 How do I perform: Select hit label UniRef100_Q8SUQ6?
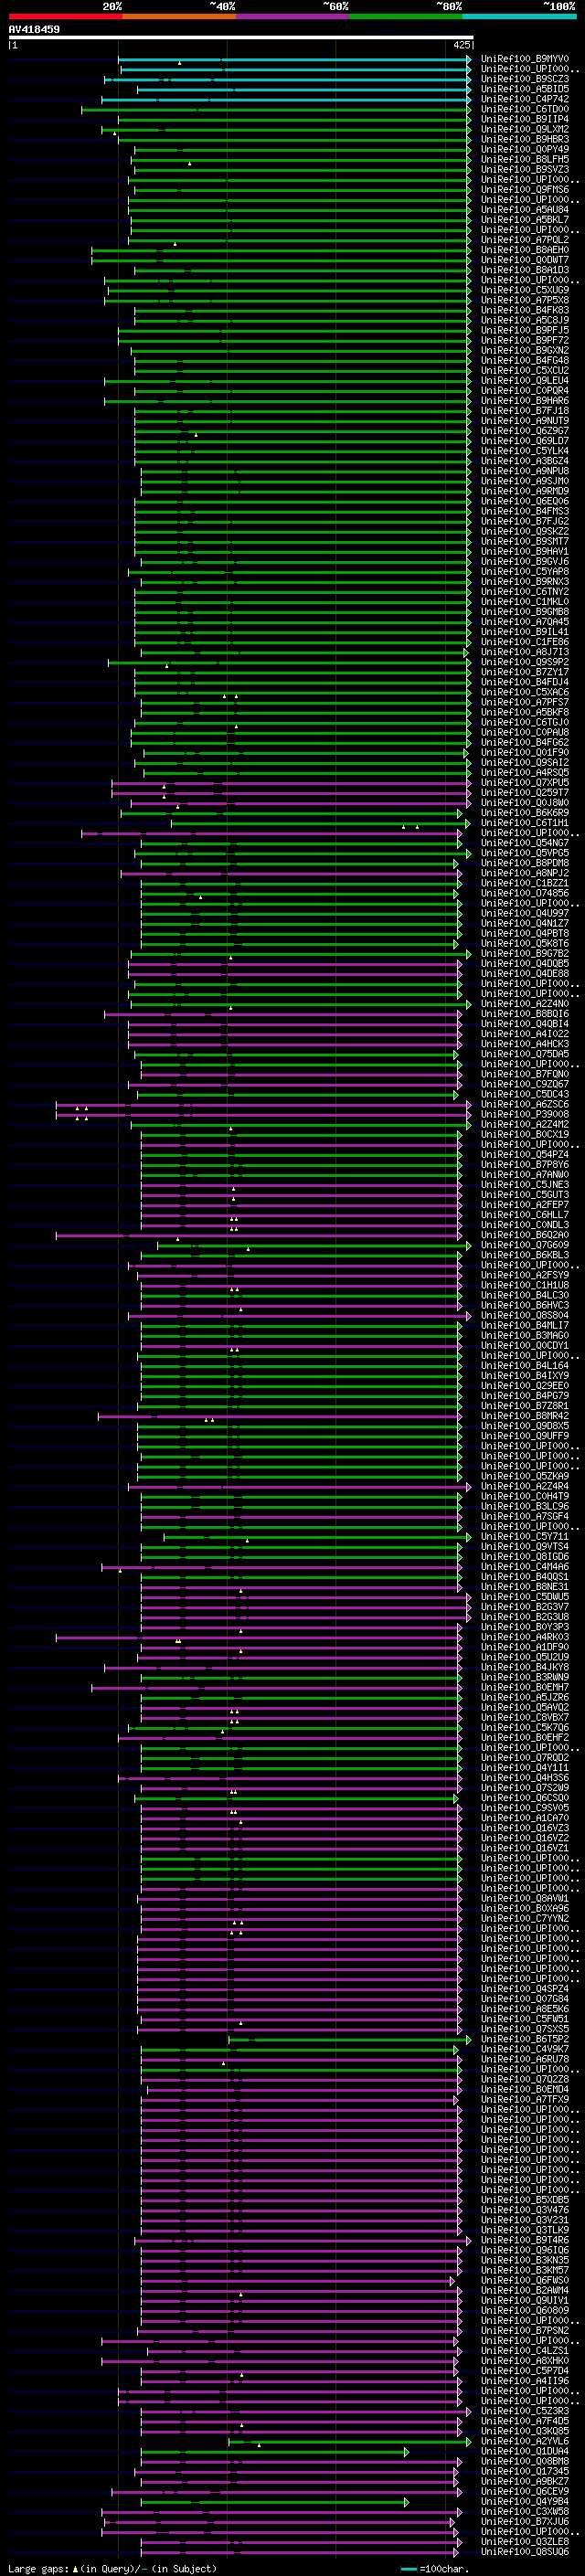[525, 2552]
